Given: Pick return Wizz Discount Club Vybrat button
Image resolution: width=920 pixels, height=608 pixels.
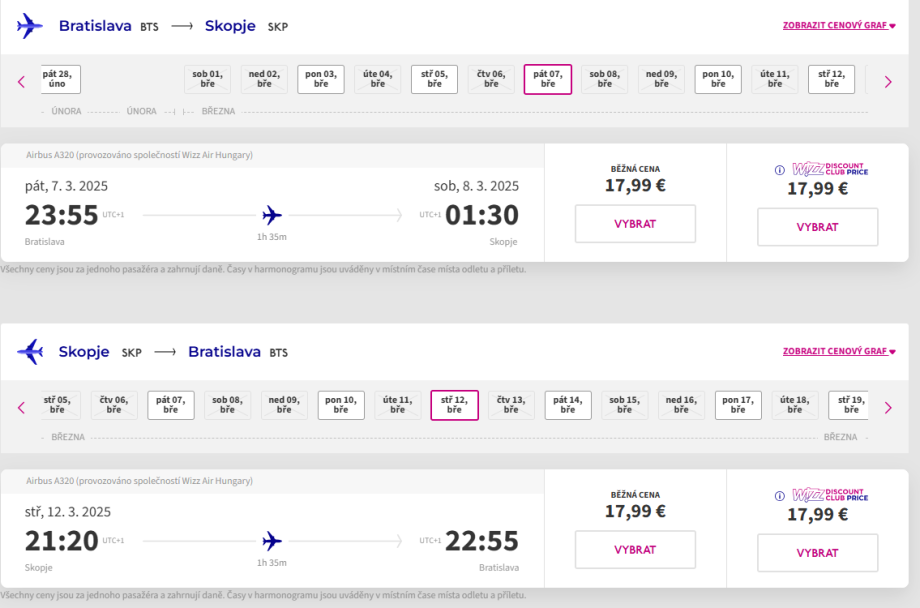Looking at the screenshot, I should click(817, 553).
